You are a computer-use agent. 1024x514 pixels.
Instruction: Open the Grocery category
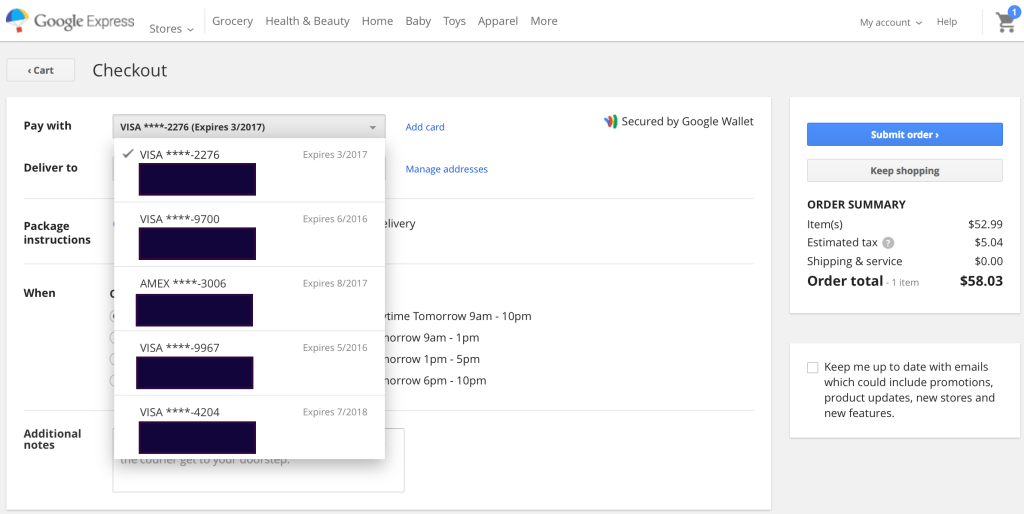[x=232, y=21]
